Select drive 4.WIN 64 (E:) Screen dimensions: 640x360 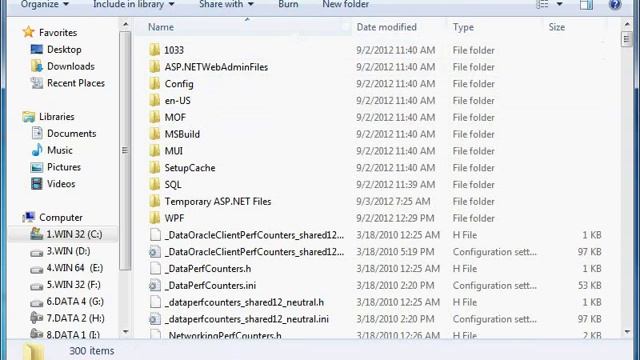pos(75,268)
